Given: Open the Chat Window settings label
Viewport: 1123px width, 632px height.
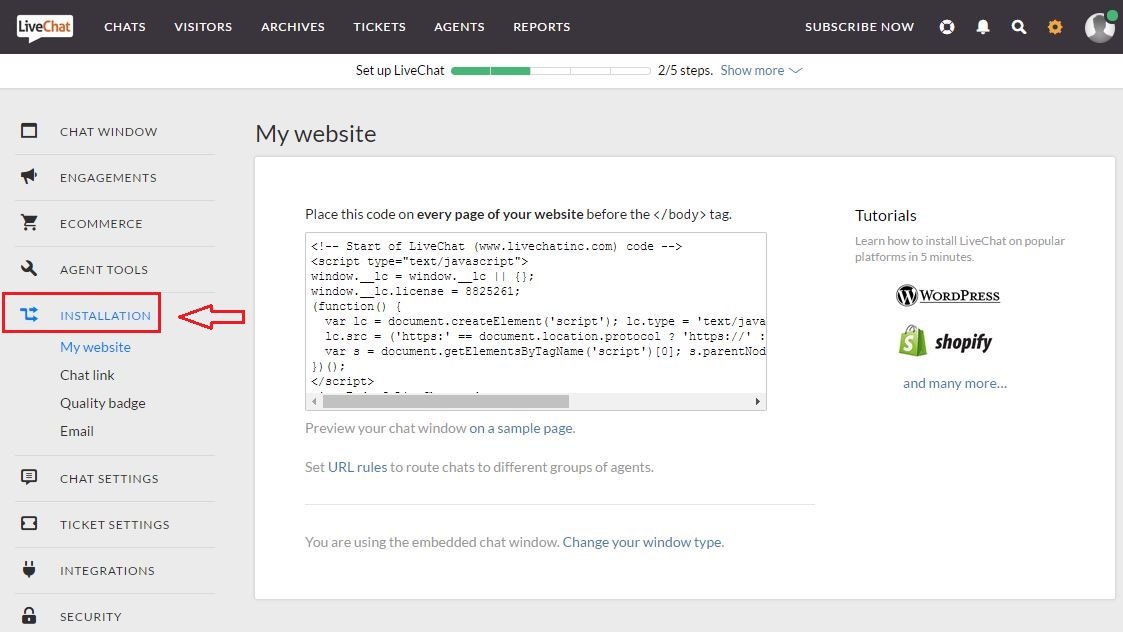Looking at the screenshot, I should click(x=109, y=132).
